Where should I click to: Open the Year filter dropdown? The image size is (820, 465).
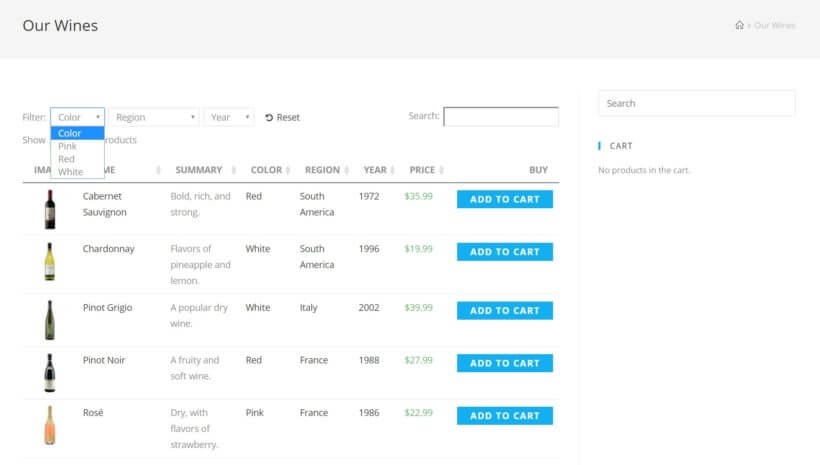(229, 117)
